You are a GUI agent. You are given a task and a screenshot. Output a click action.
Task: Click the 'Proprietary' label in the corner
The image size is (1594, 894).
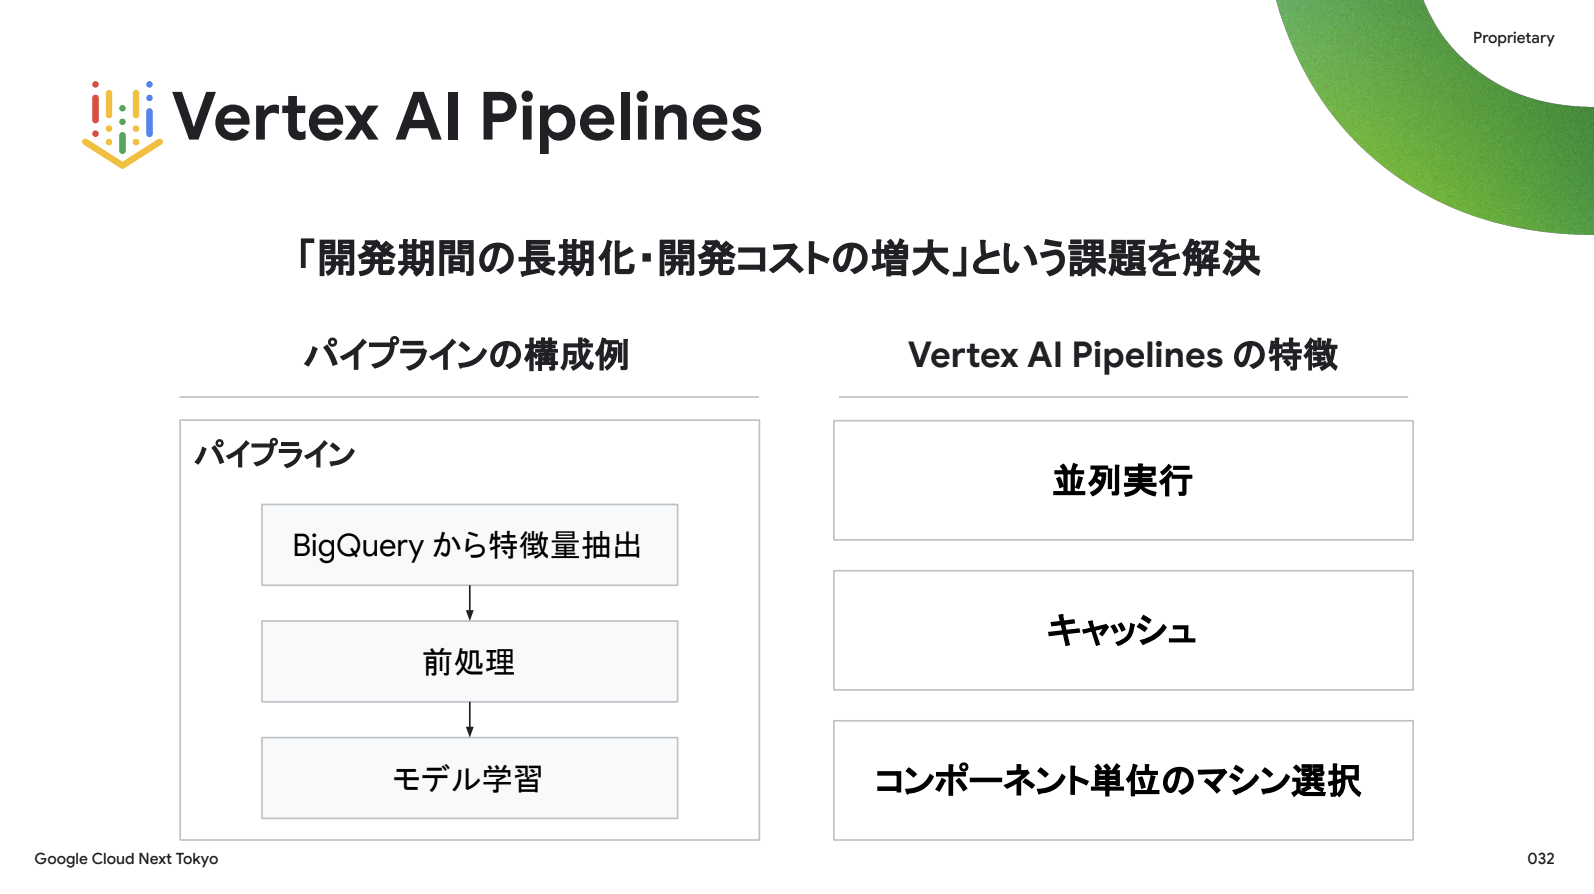tap(1513, 38)
